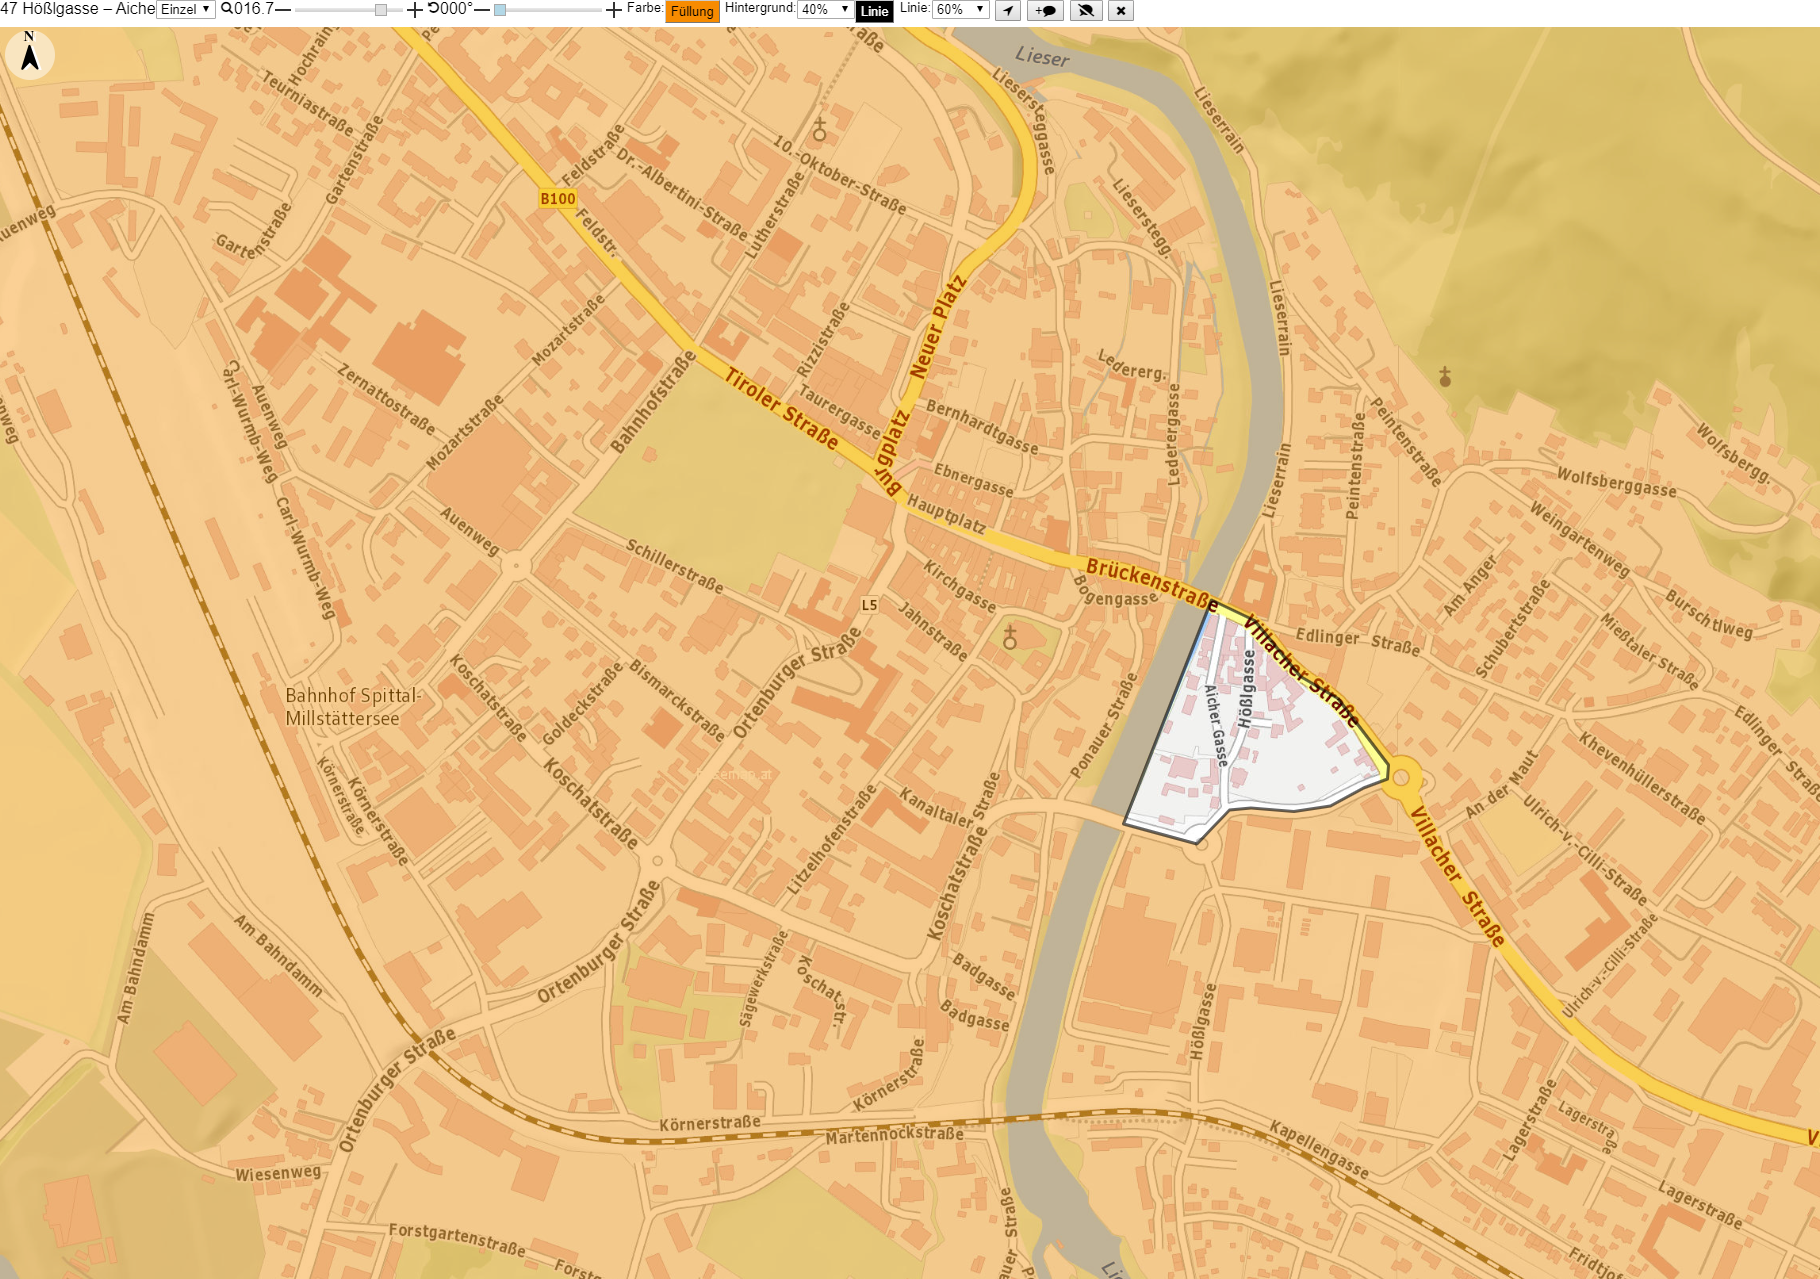
Task: Click the rotation reset arrow icon
Action: 433,8
